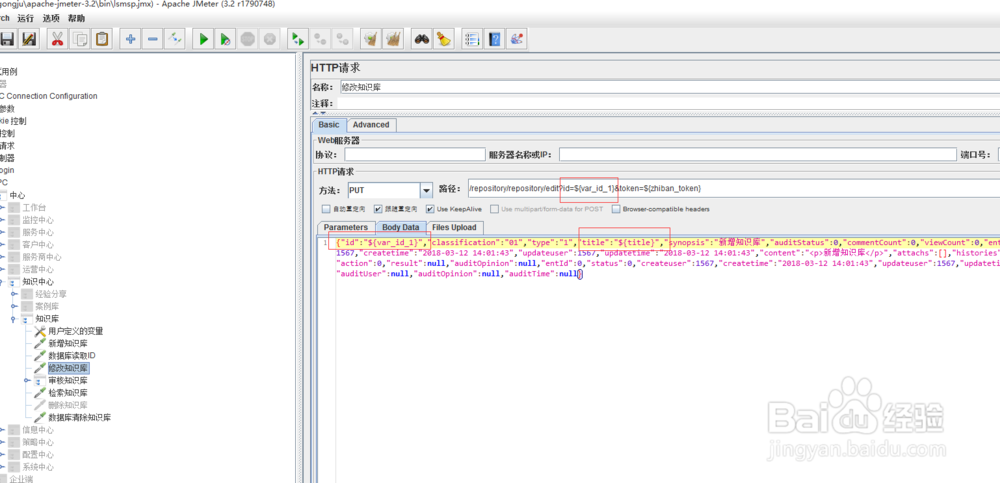Select 修改知识库 in tree
This screenshot has width=1000, height=483.
click(x=68, y=368)
